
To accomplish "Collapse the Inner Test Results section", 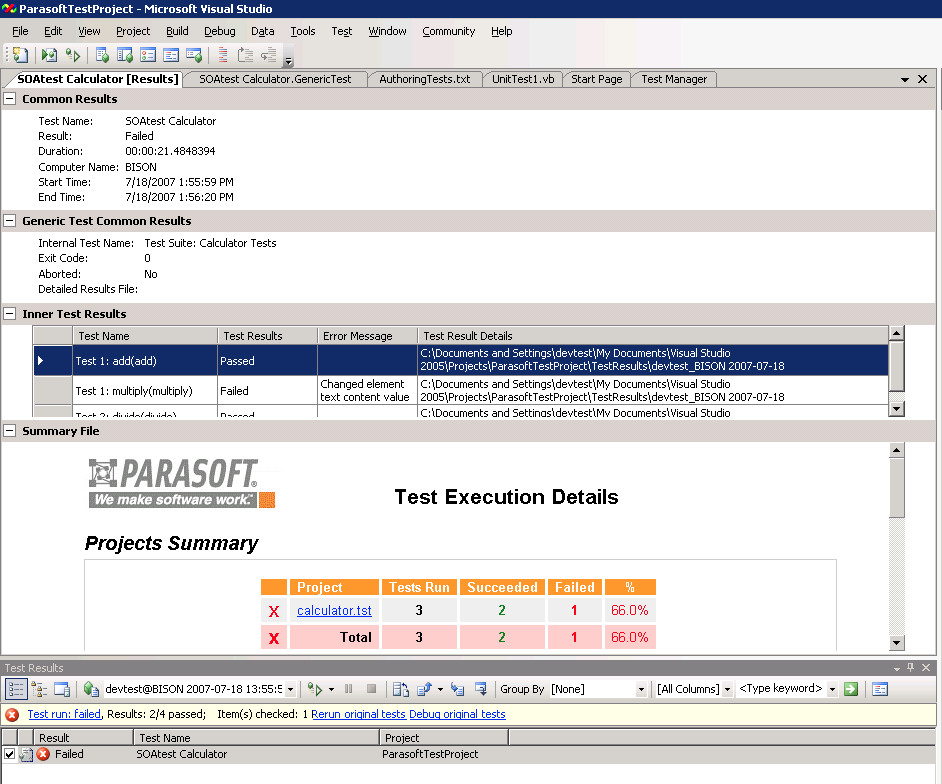I will (x=10, y=314).
